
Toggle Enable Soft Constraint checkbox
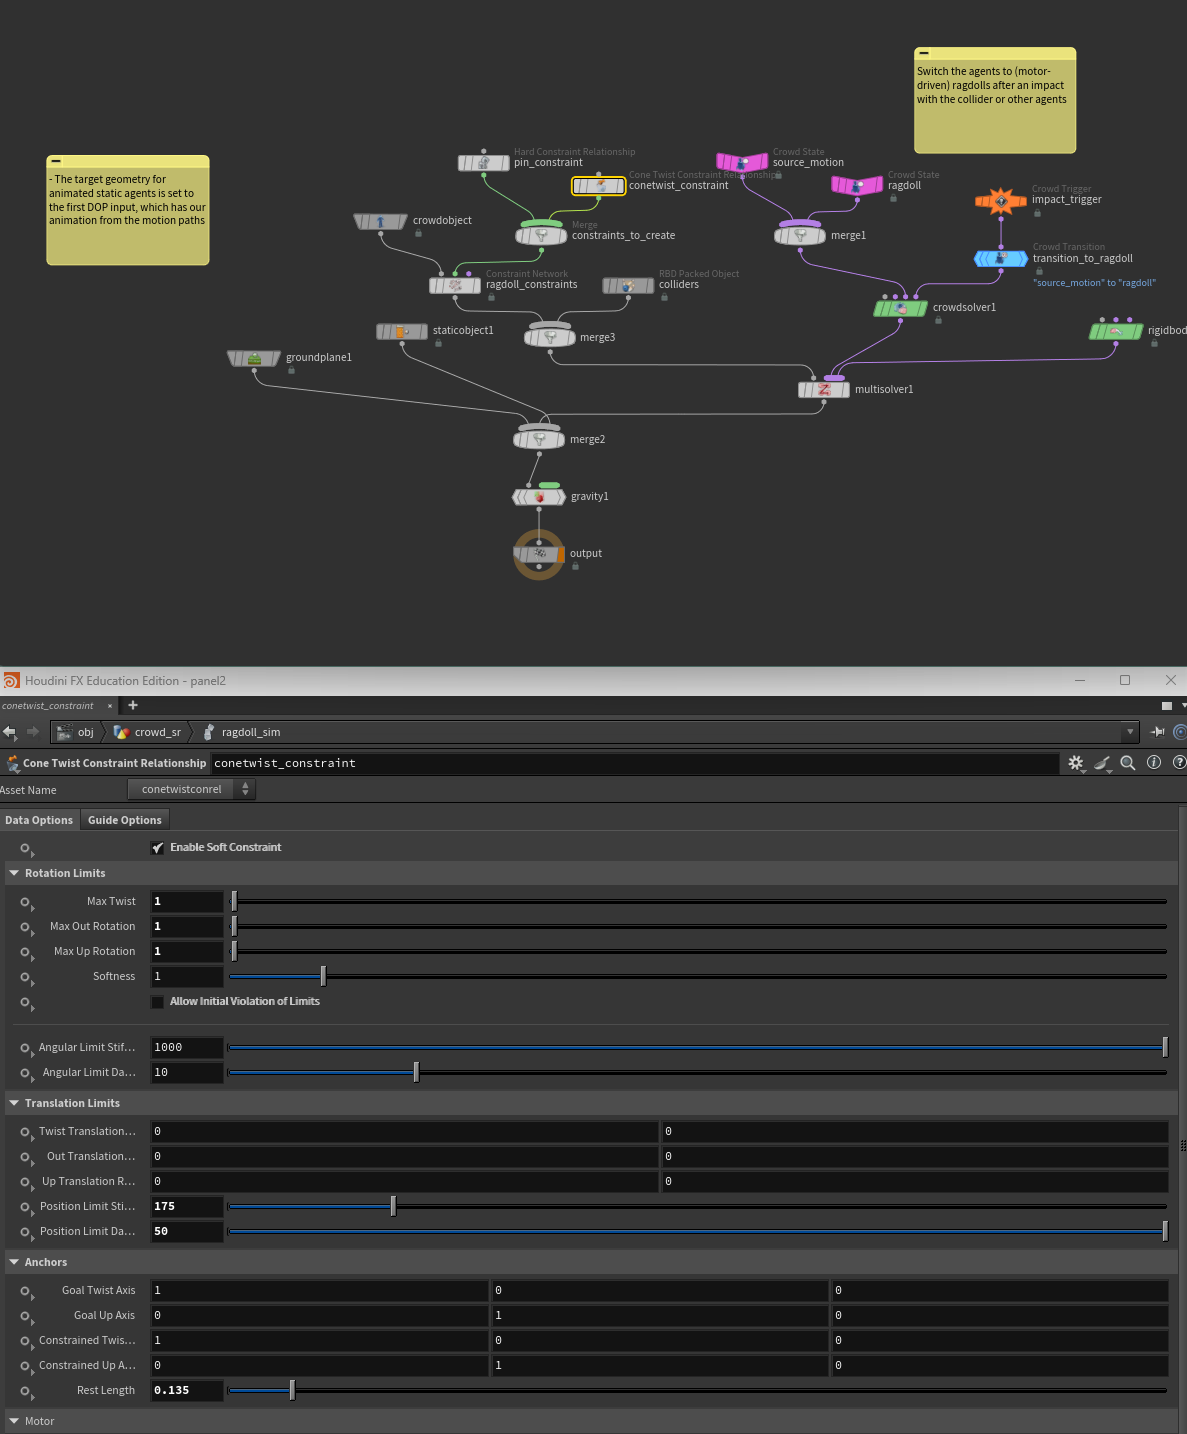(x=157, y=848)
